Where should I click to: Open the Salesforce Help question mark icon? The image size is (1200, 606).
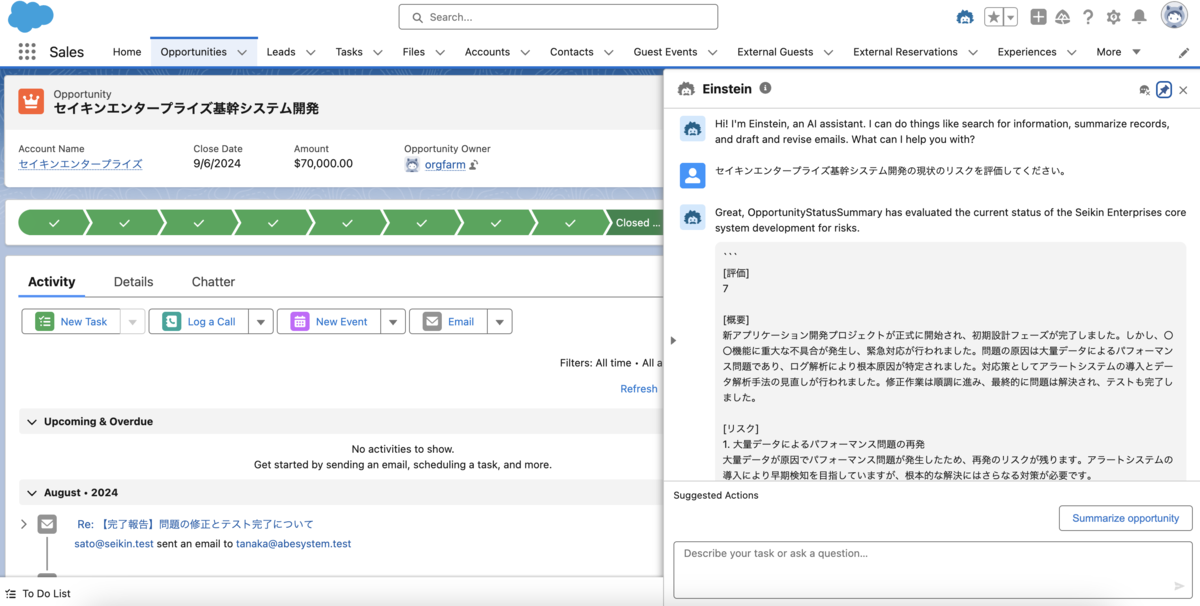pos(1088,17)
